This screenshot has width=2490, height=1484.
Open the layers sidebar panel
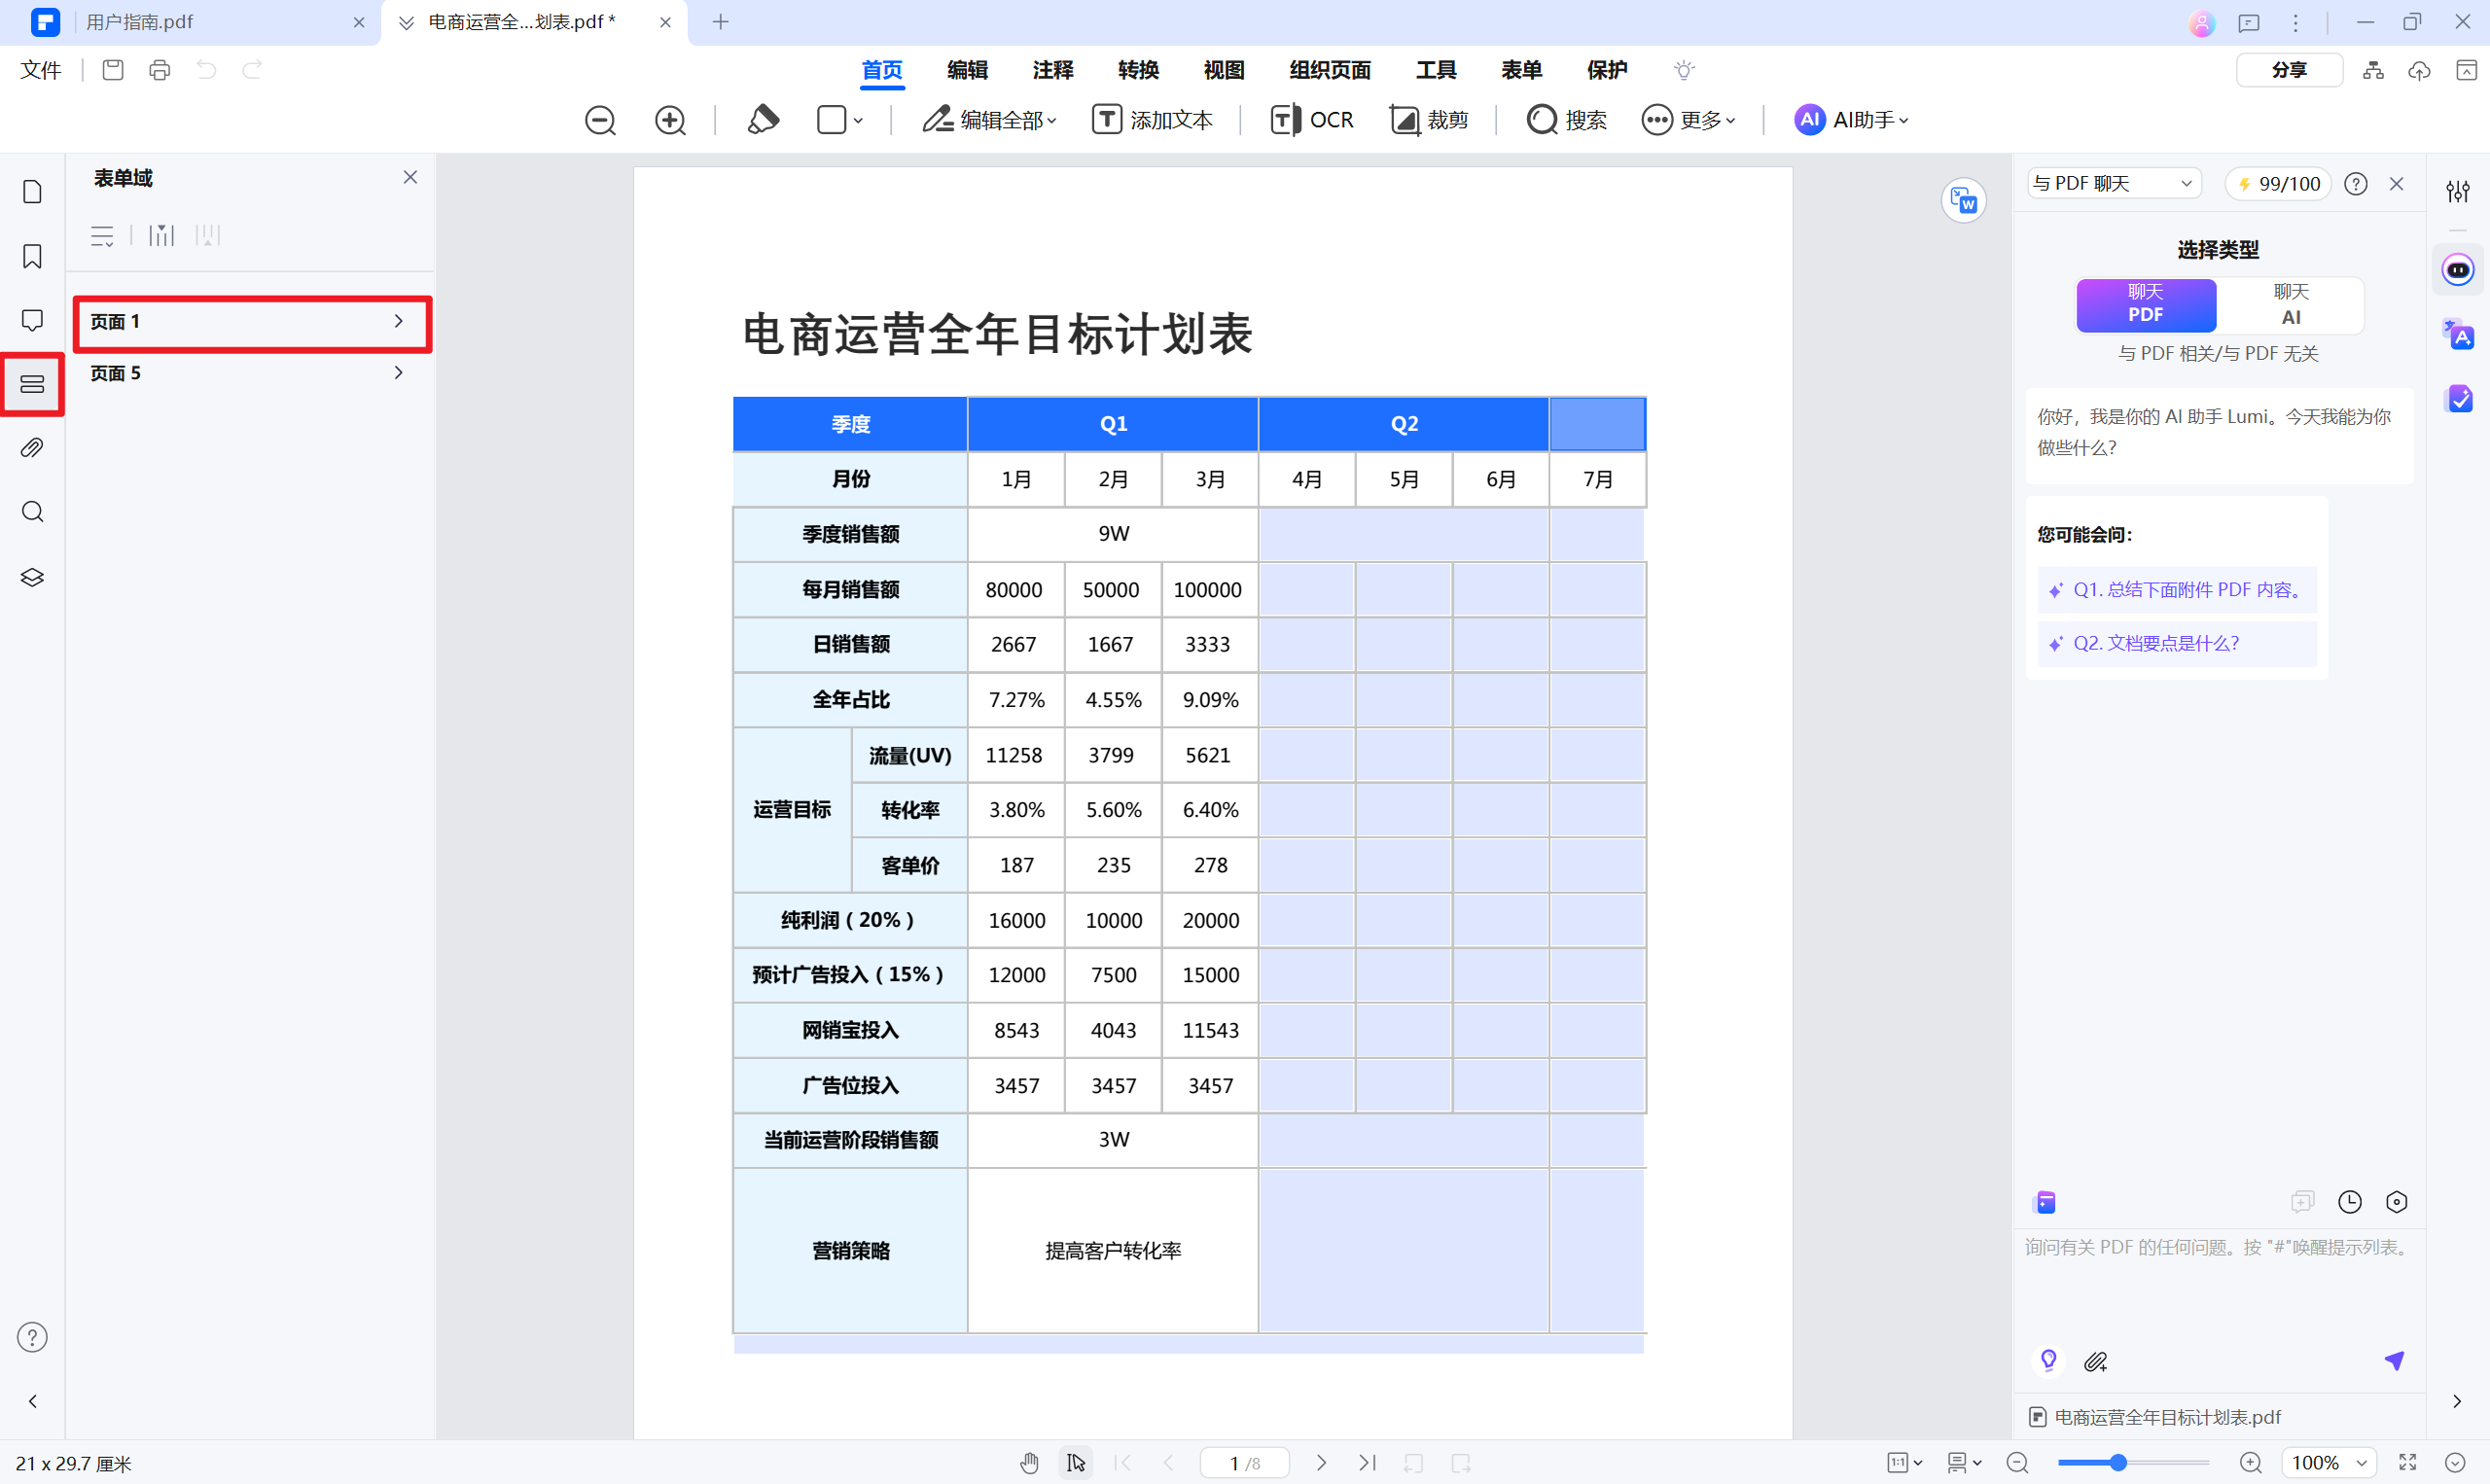tap(32, 577)
